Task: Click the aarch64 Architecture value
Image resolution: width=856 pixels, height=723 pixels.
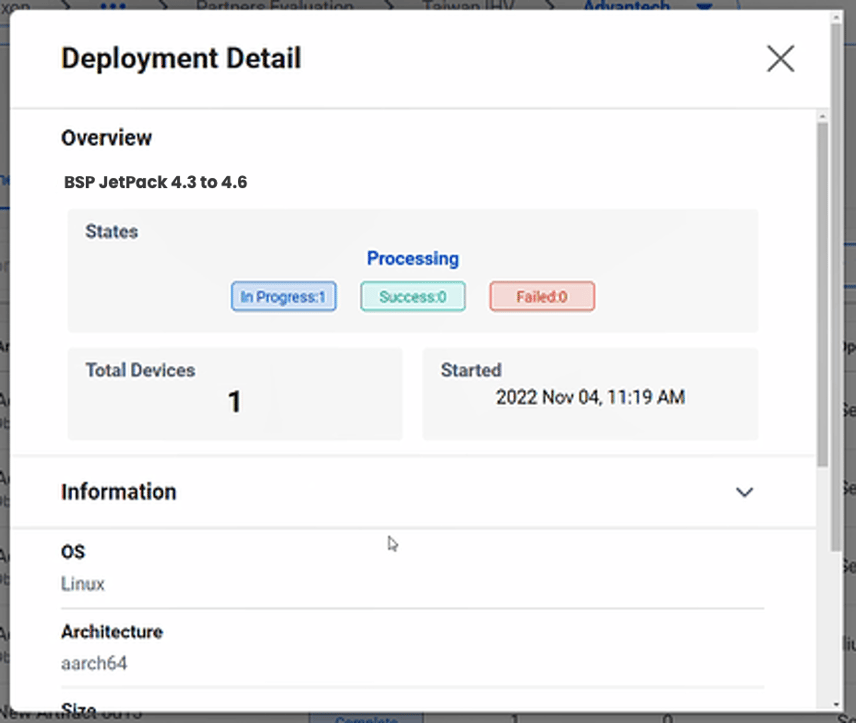Action: pos(94,663)
